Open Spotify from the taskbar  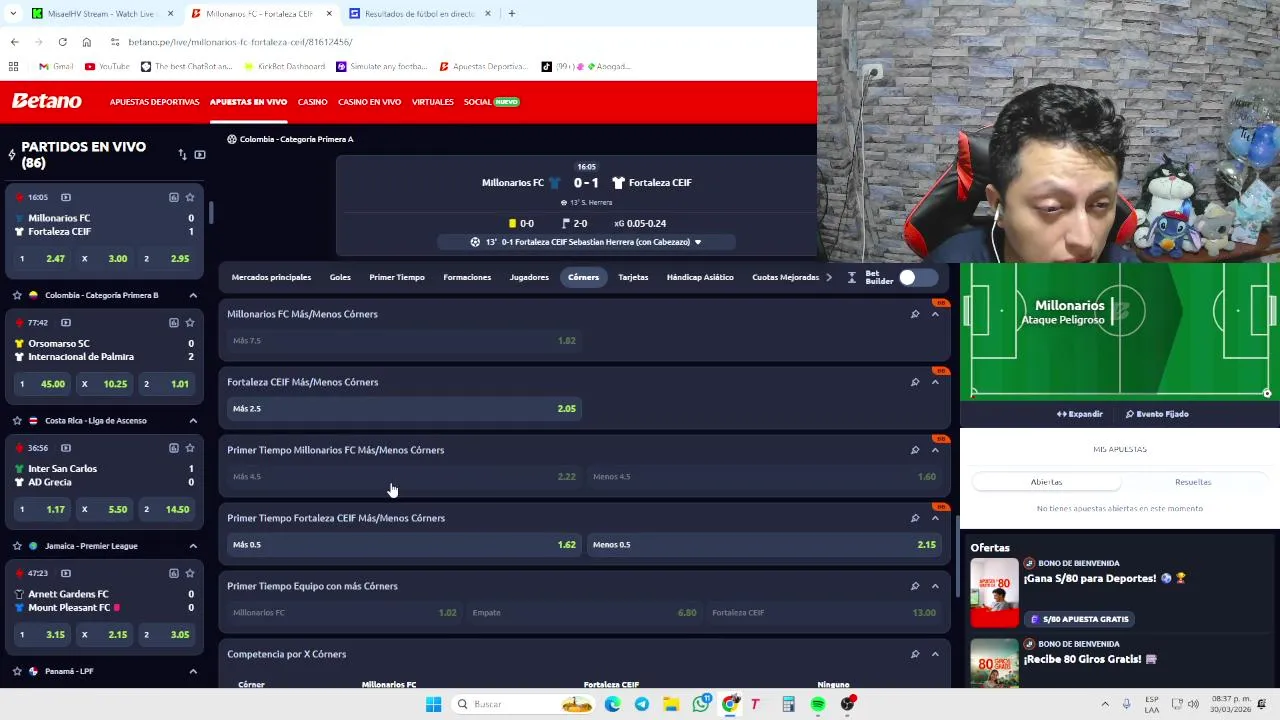pyautogui.click(x=818, y=704)
